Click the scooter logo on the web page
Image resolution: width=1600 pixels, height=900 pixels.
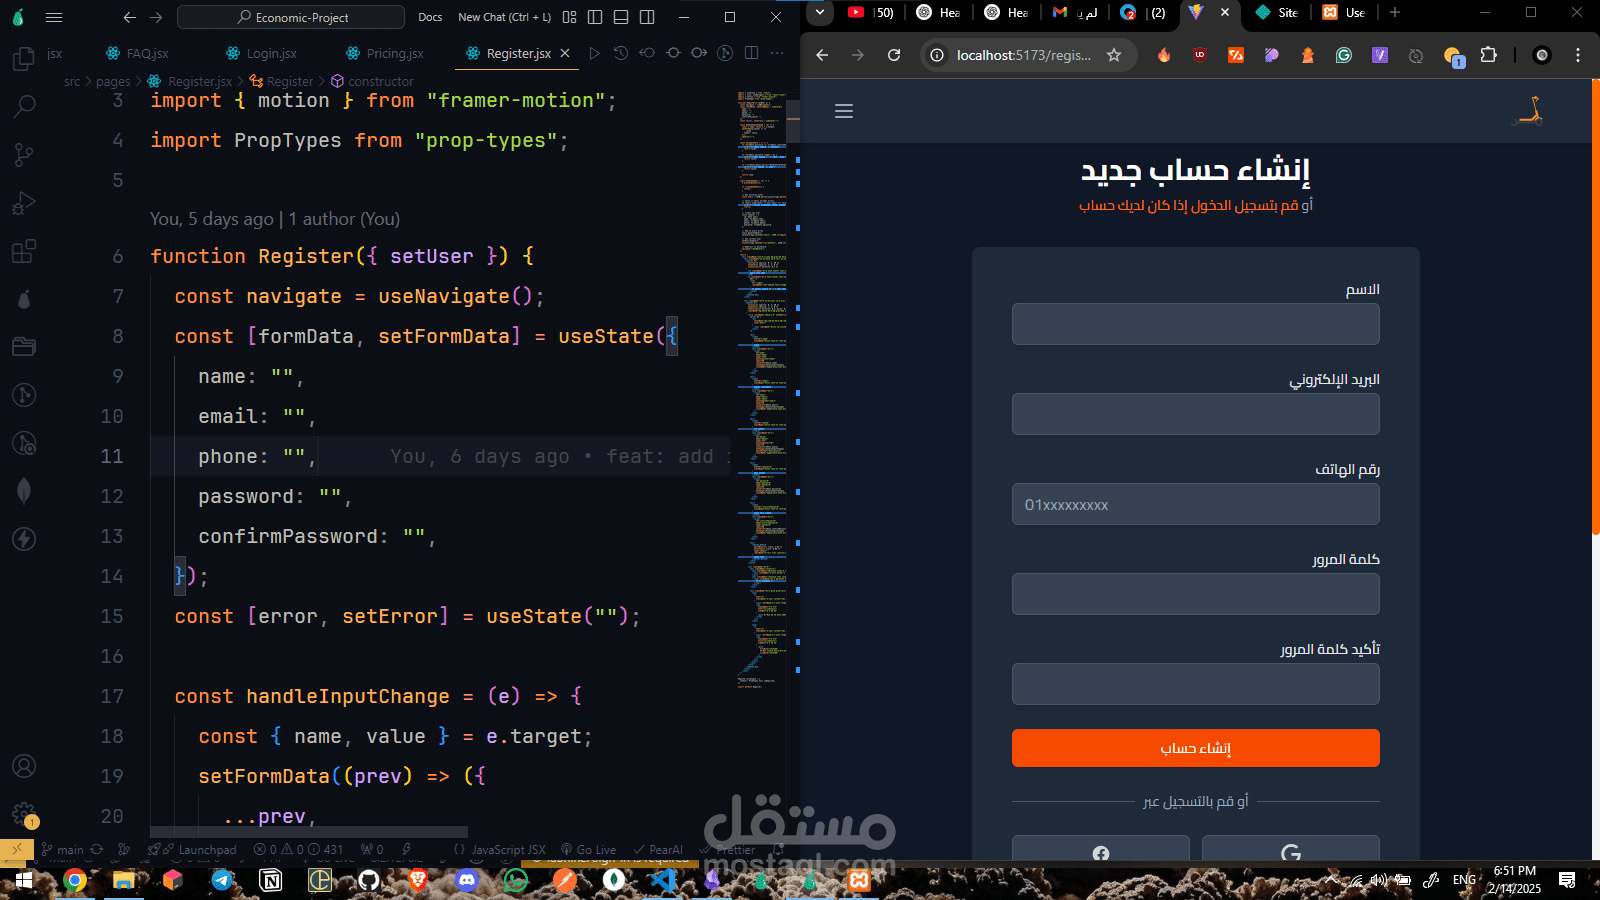[x=1528, y=111]
